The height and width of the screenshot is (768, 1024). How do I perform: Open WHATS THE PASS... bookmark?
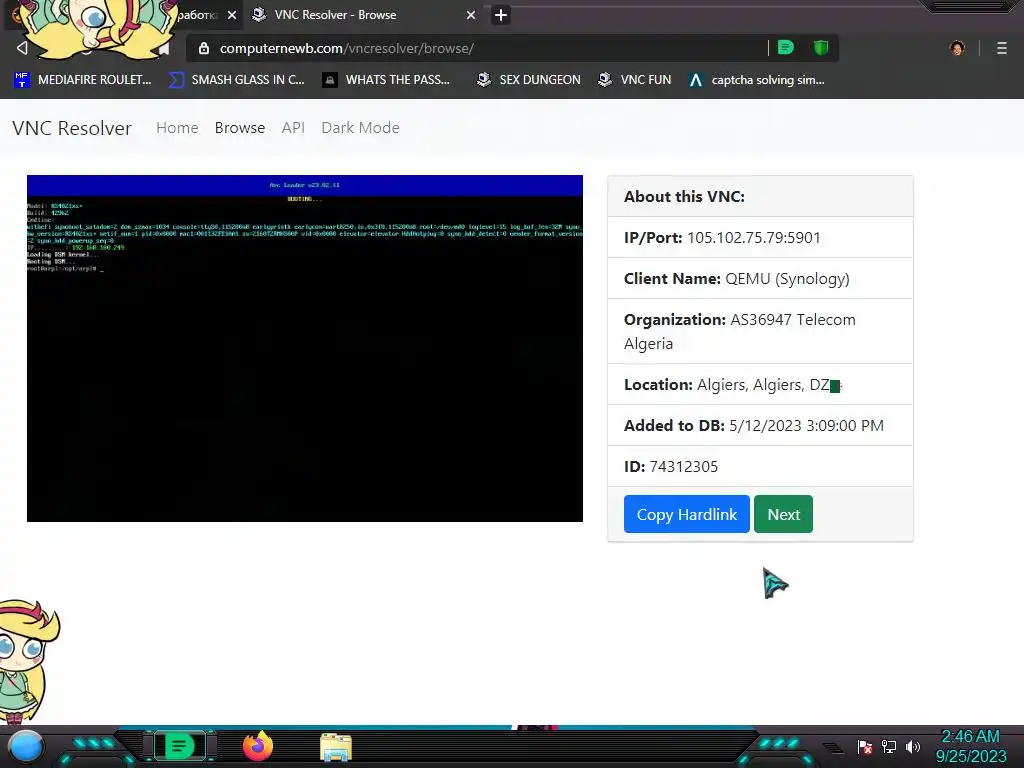click(387, 80)
